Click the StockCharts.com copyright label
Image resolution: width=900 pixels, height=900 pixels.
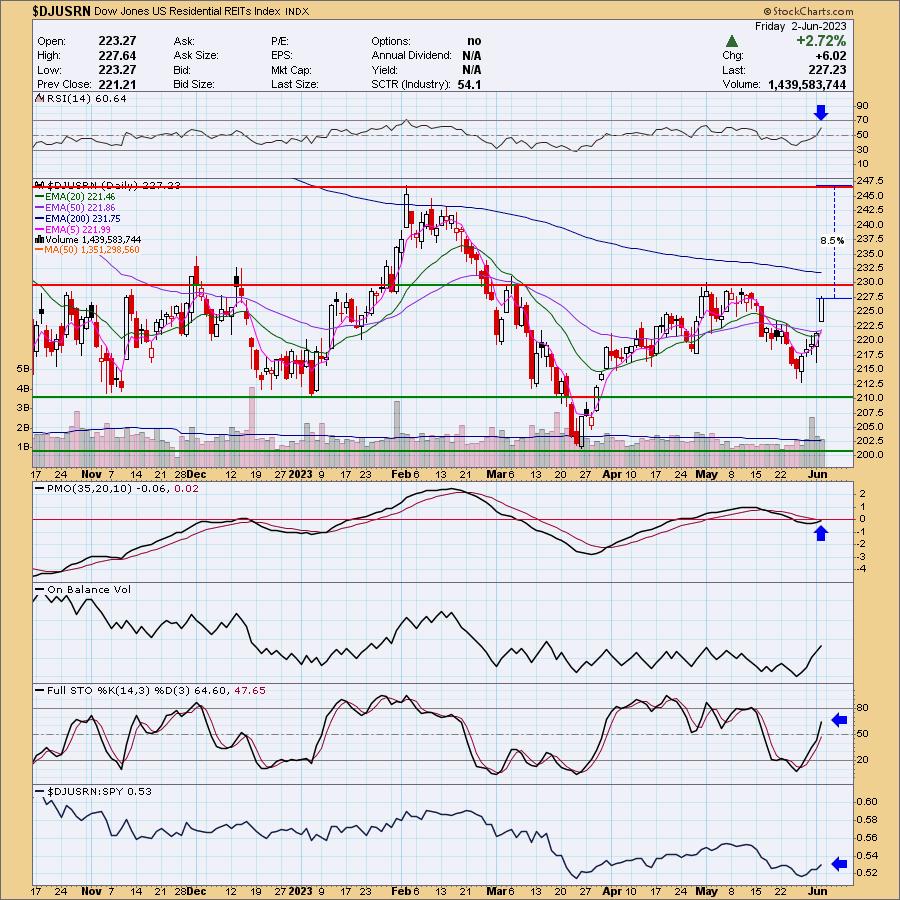tap(808, 11)
